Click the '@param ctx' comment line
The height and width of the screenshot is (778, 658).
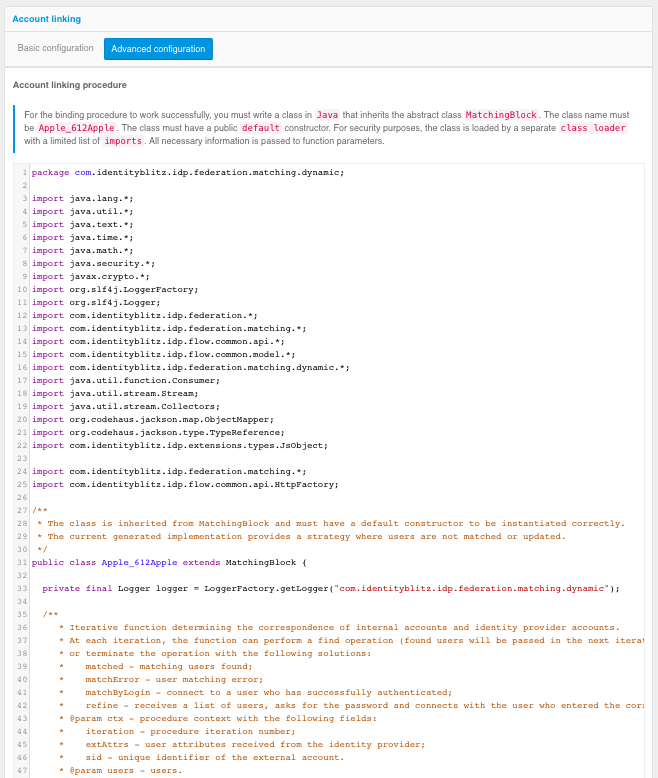(x=218, y=718)
